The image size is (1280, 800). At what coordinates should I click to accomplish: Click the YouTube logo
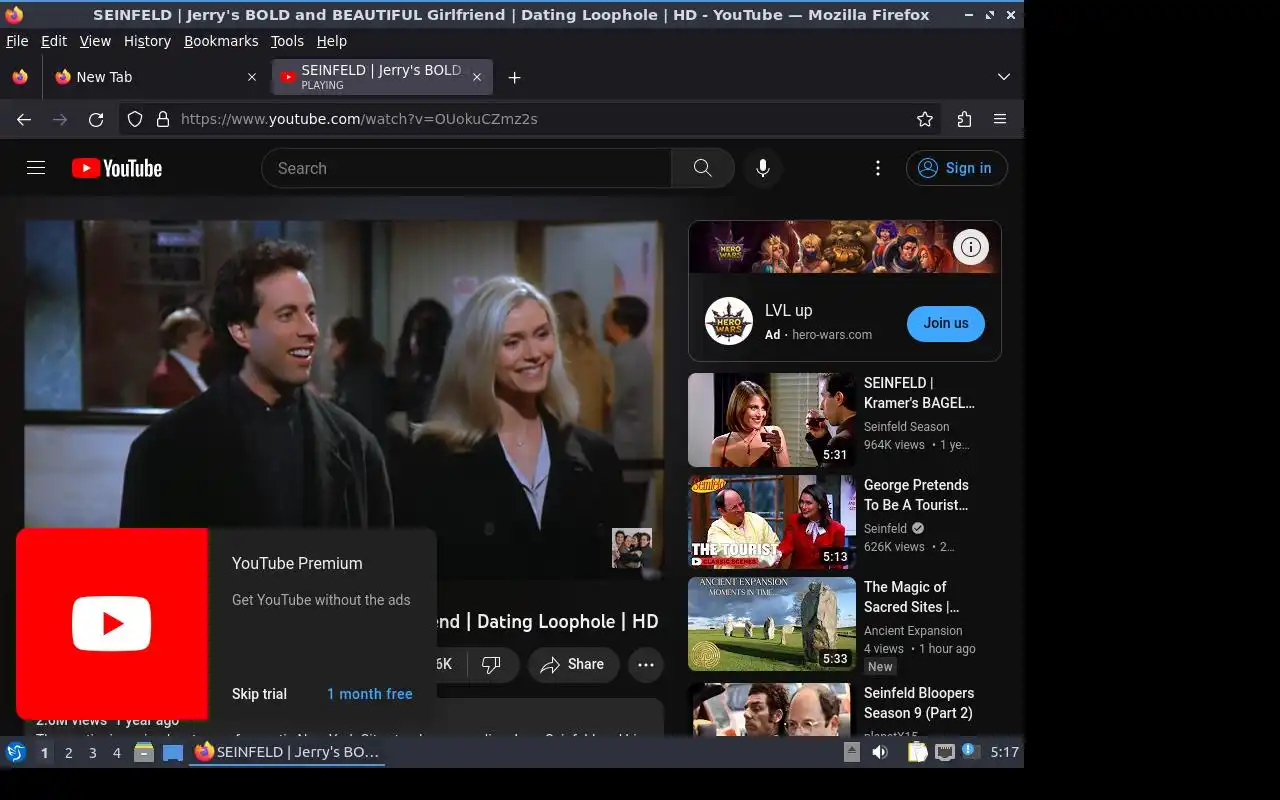pos(117,168)
